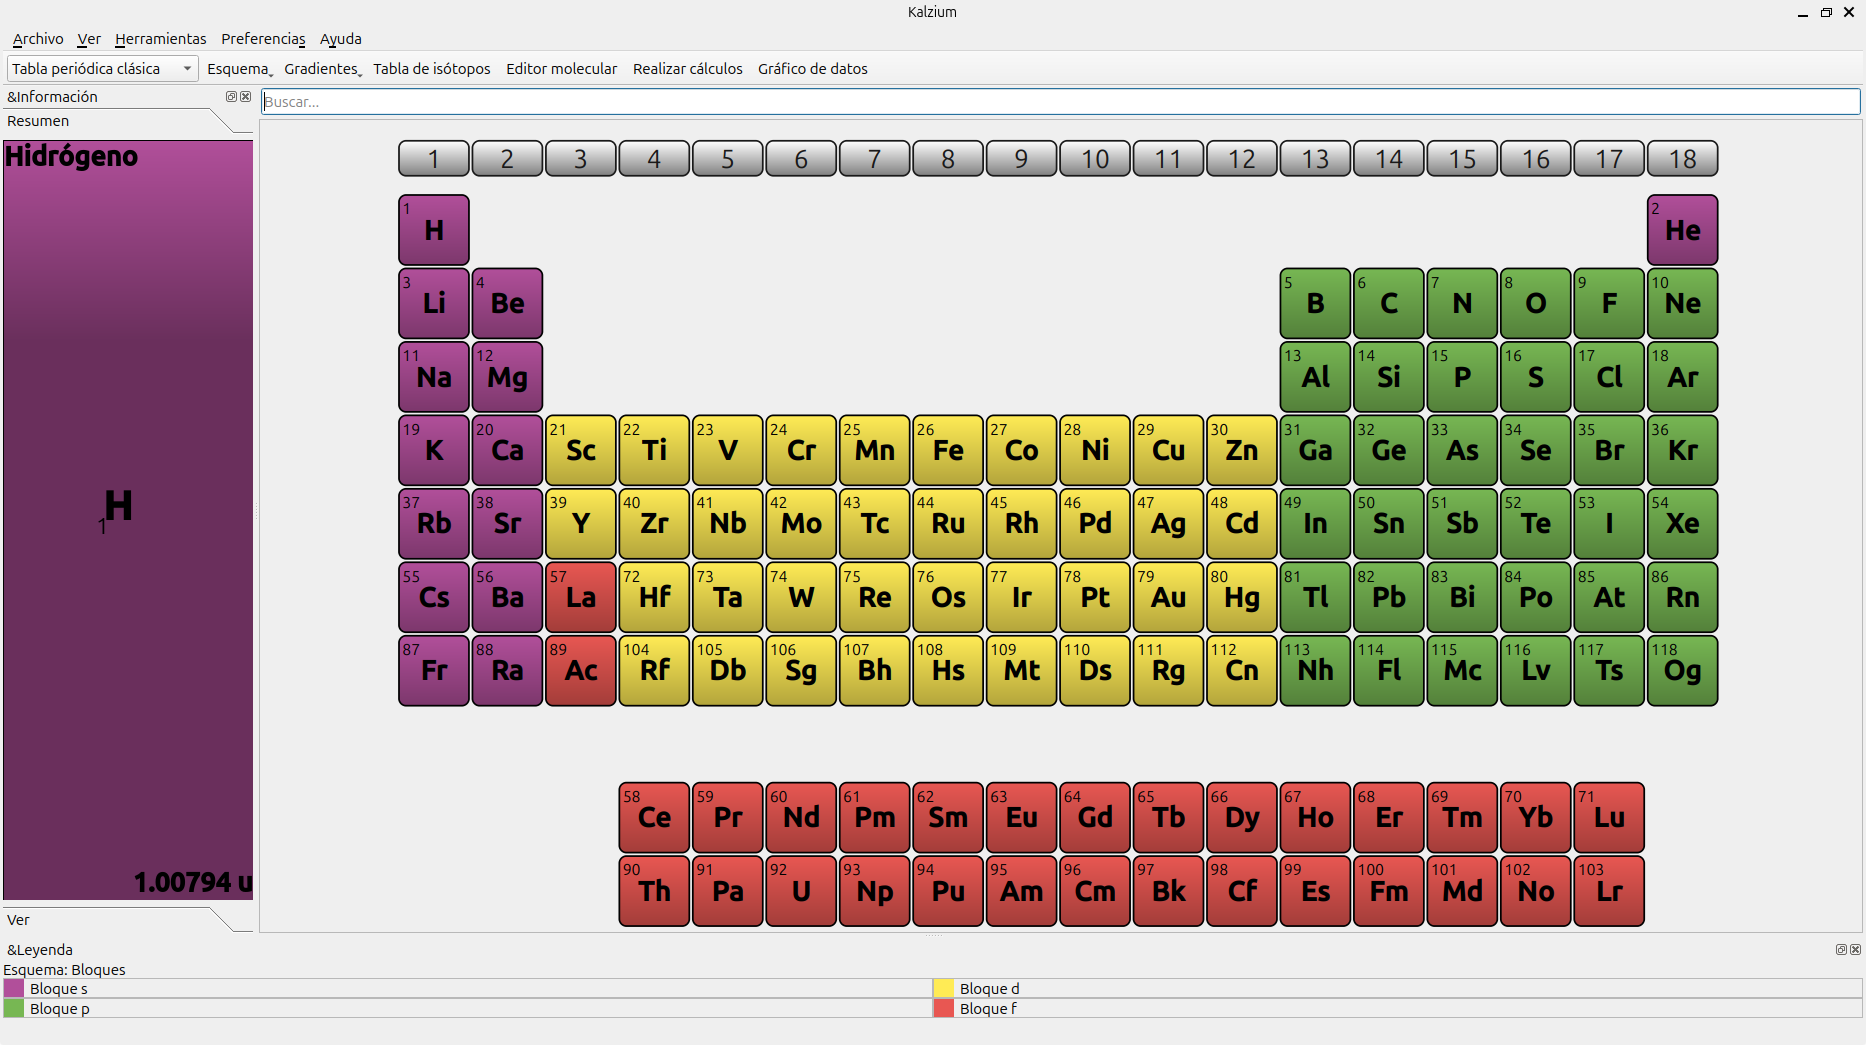The image size is (1866, 1045).
Task: Open the Editor molecular tool
Action: pos(561,69)
